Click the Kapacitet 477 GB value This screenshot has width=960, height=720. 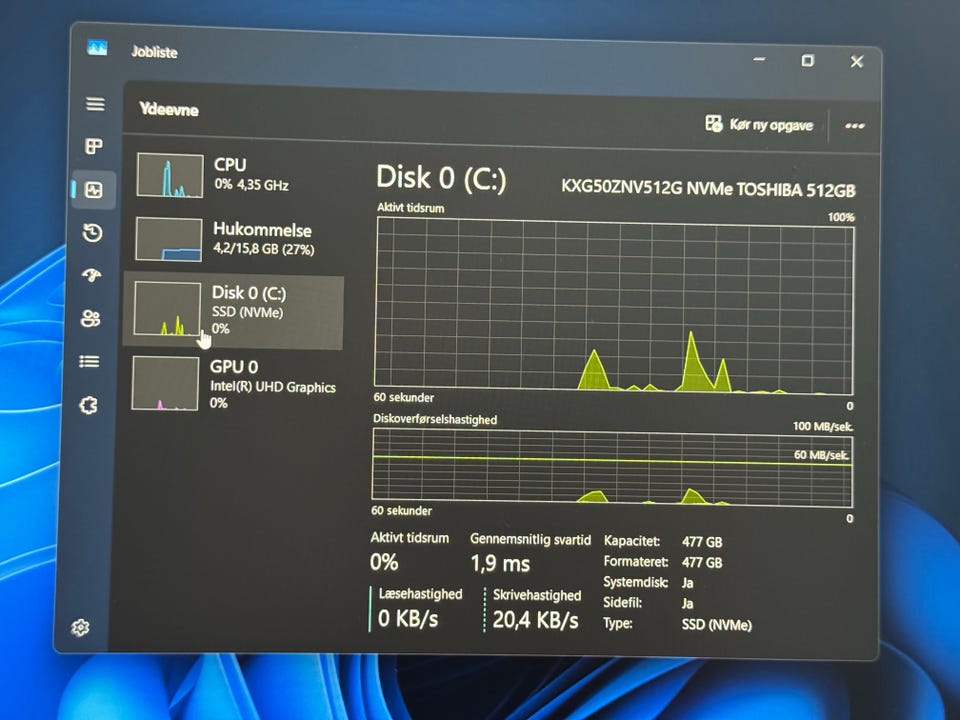[702, 542]
